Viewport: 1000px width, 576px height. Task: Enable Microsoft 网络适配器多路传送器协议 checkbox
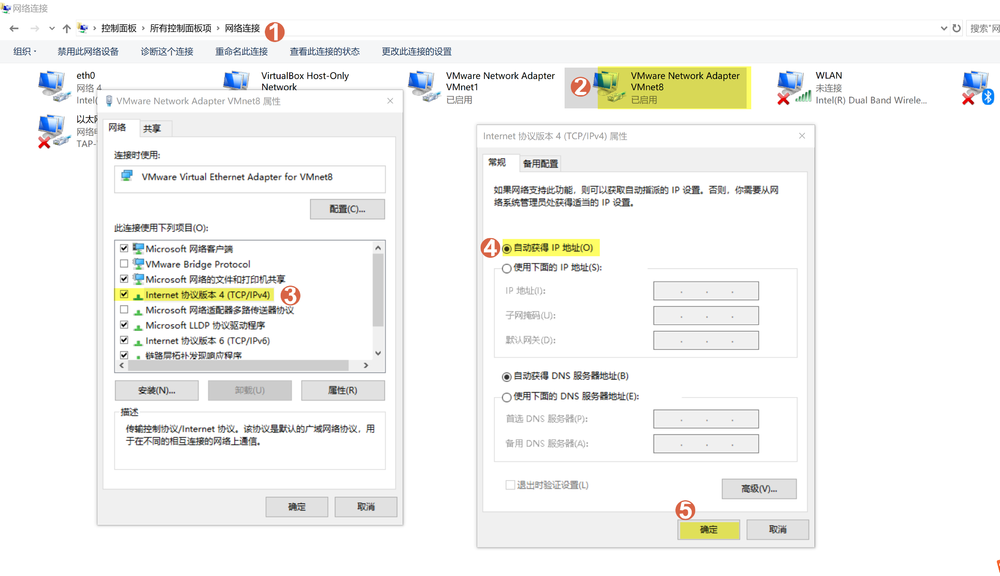point(124,309)
